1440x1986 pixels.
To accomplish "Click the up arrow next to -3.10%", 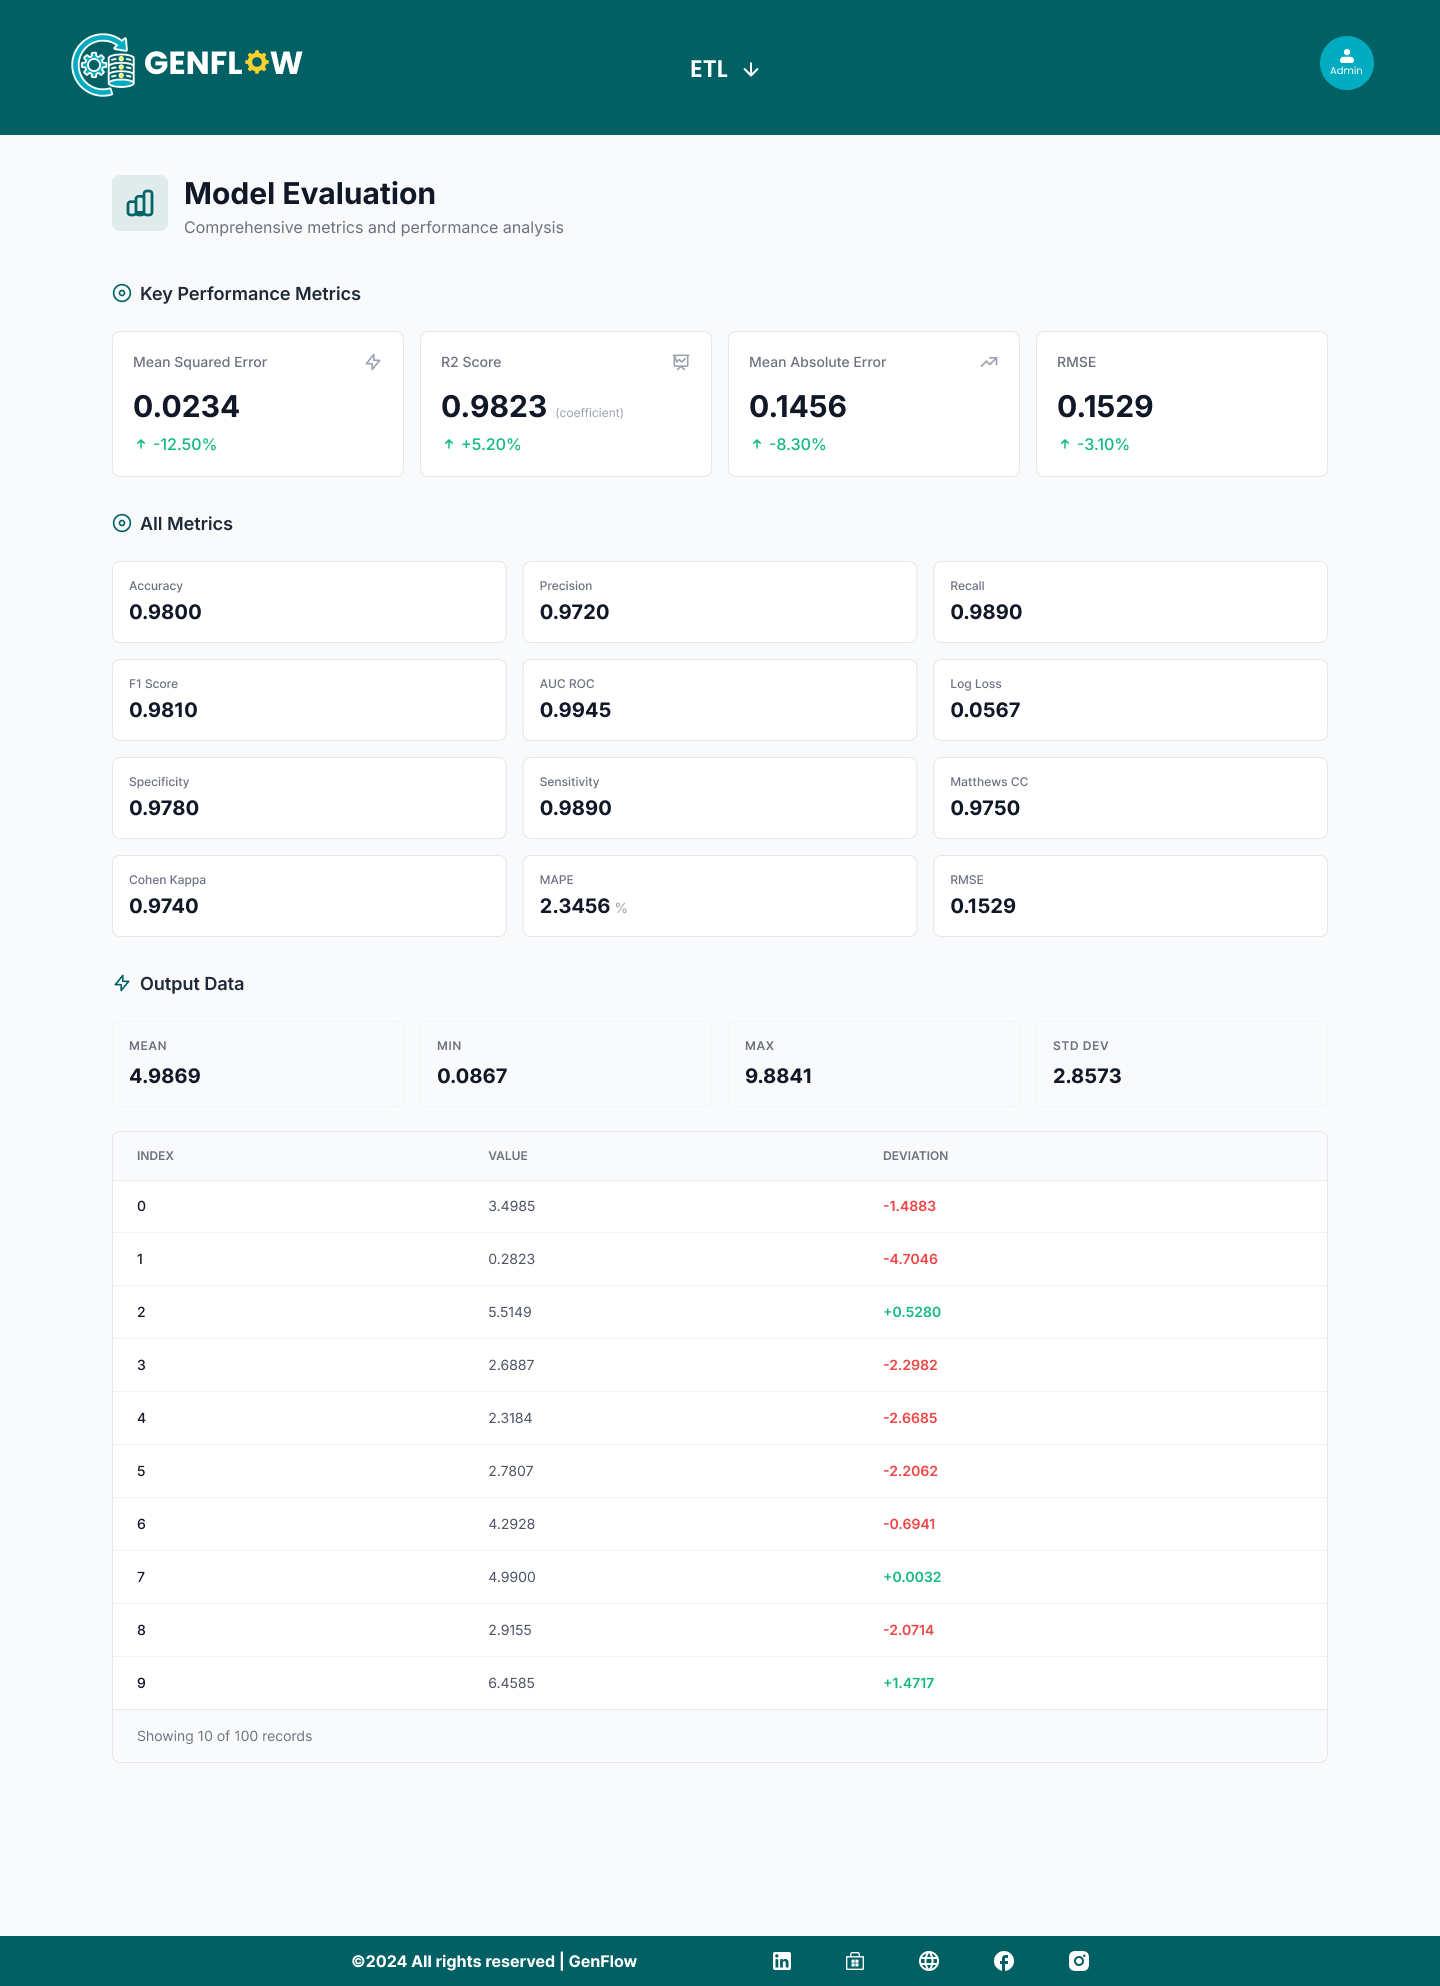I will [1065, 444].
